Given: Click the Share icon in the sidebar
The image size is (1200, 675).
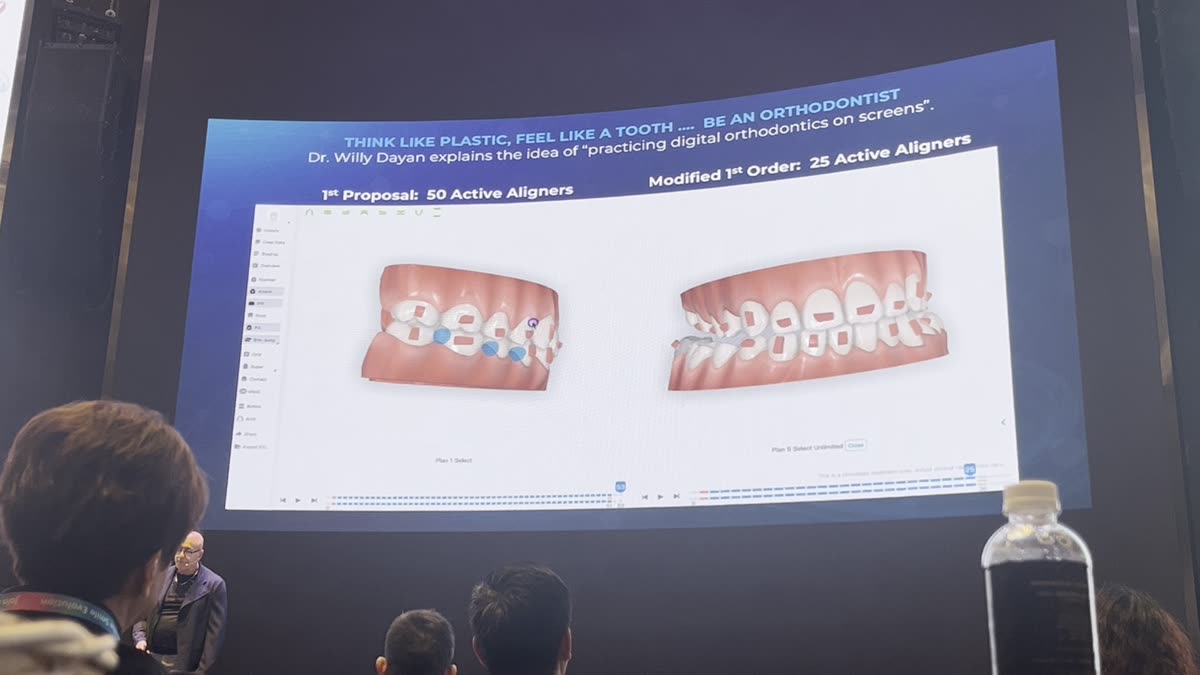Looking at the screenshot, I should point(262,434).
